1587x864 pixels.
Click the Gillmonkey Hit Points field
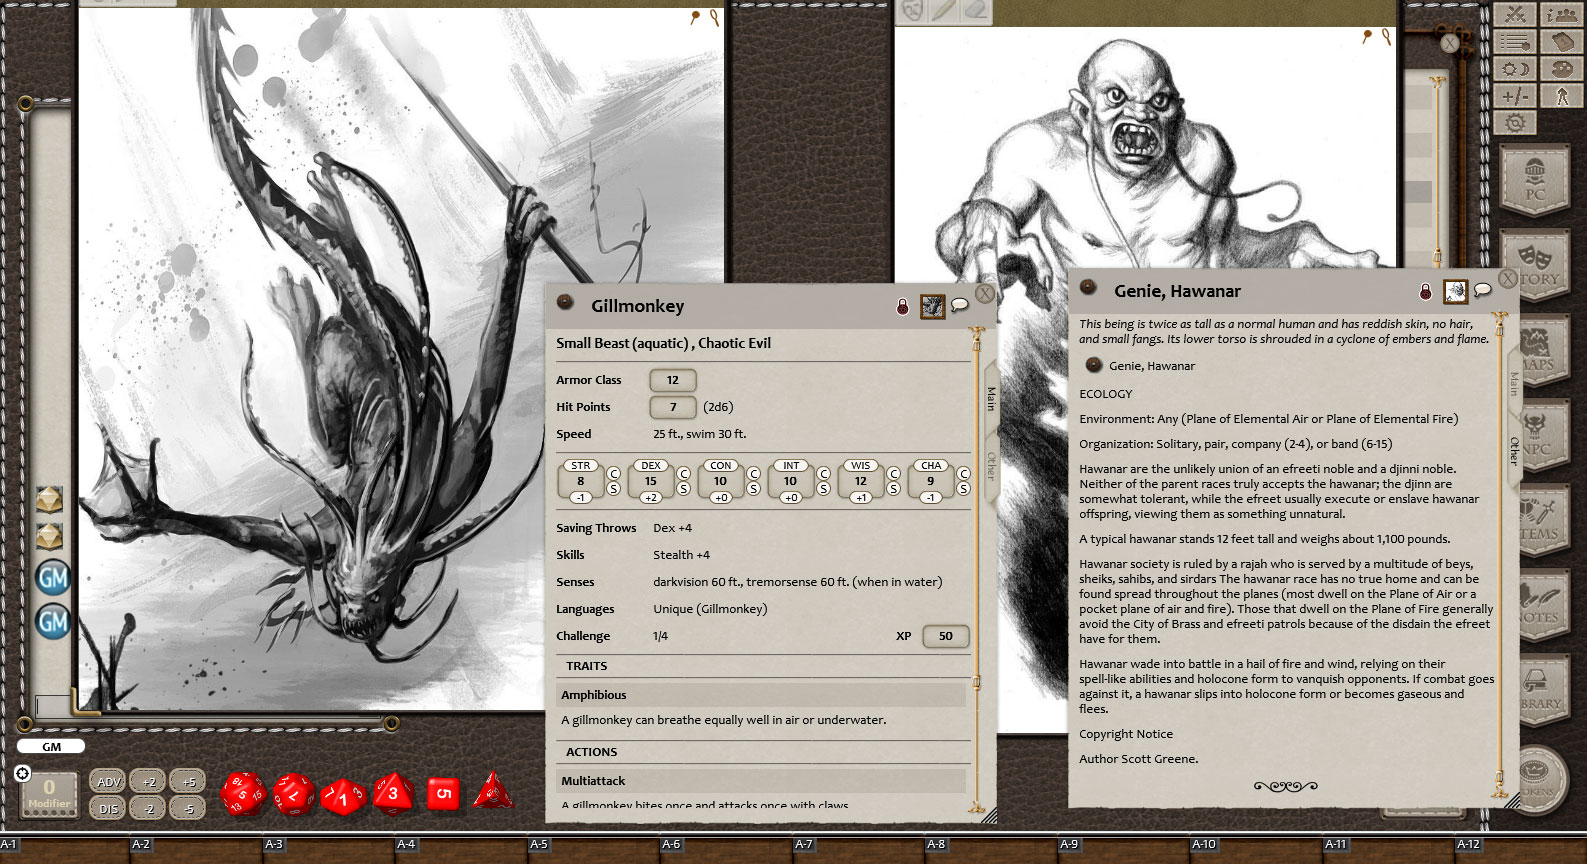click(672, 407)
